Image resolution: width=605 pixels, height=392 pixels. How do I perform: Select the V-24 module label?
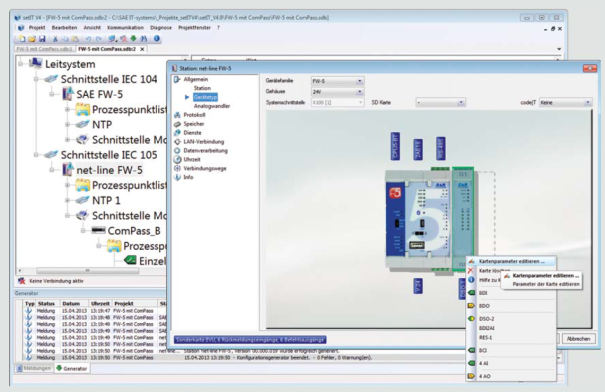[418, 286]
